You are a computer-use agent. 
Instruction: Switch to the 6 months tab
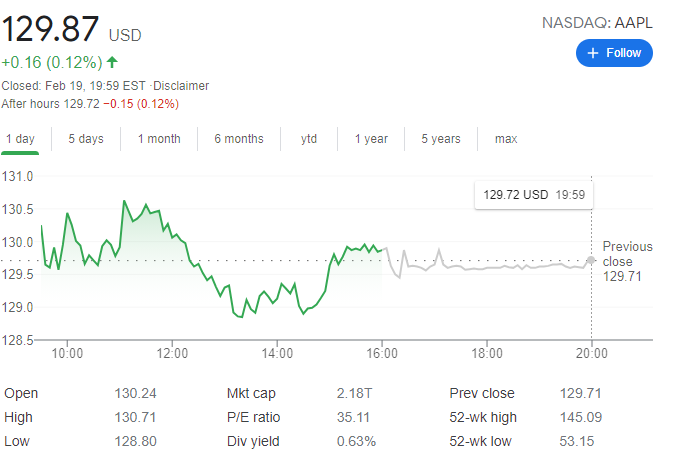[x=239, y=139]
